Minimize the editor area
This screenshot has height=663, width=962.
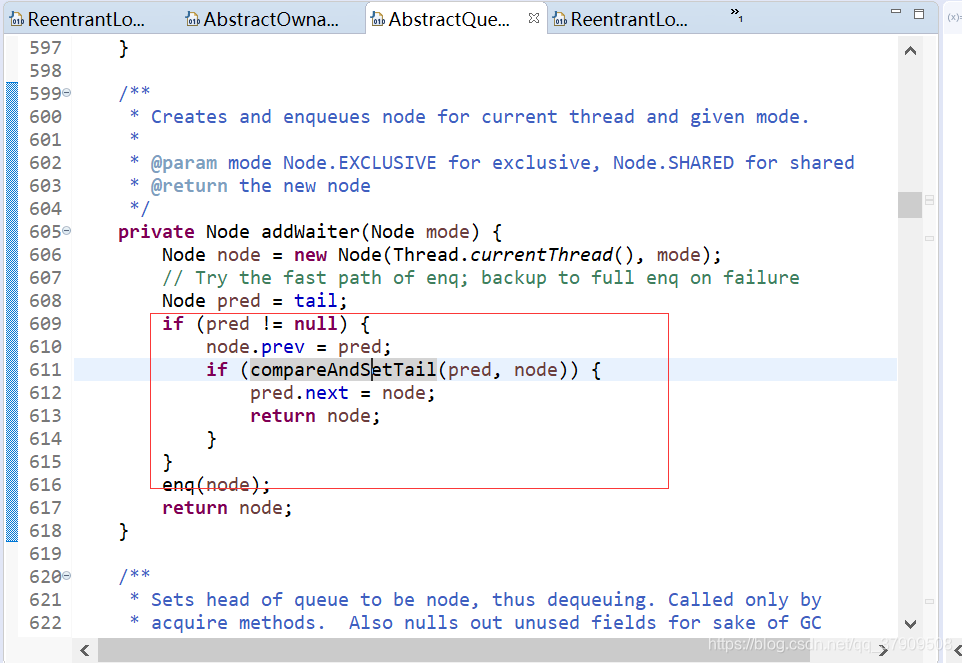pos(896,11)
